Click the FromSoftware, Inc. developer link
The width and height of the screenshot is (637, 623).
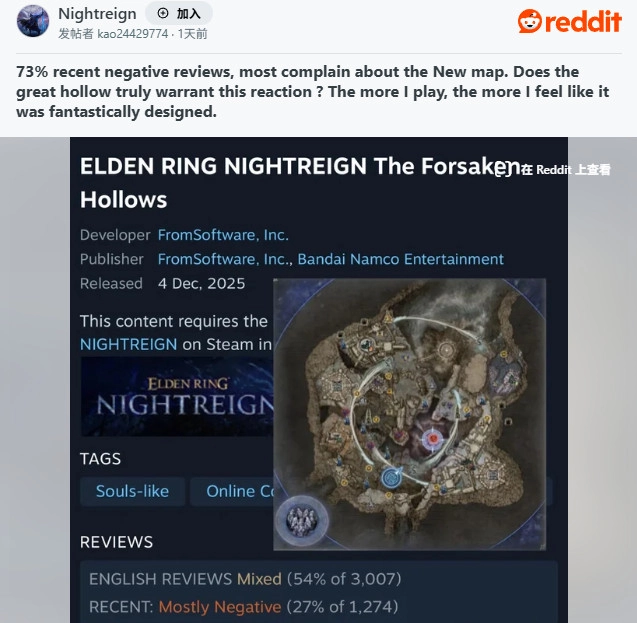click(x=223, y=235)
